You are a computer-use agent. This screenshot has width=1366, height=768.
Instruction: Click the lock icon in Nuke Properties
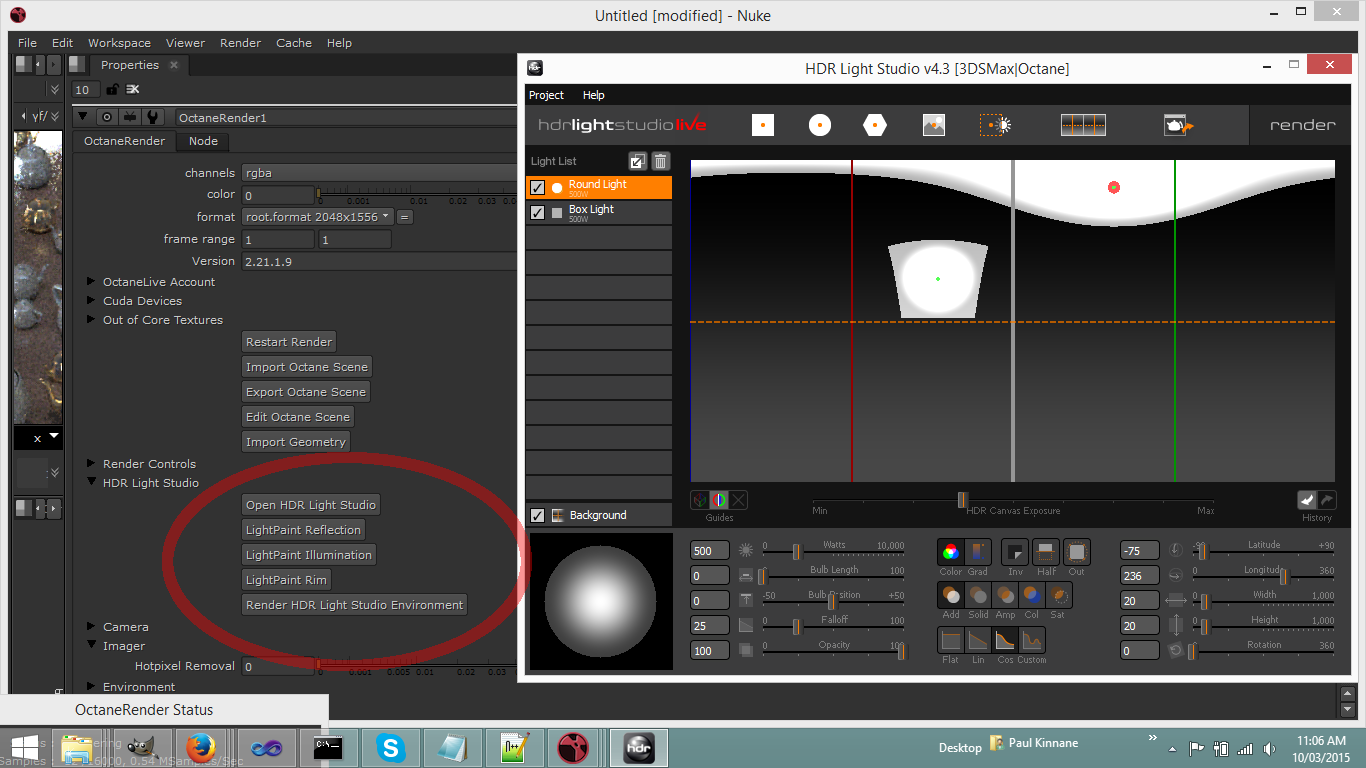click(112, 90)
